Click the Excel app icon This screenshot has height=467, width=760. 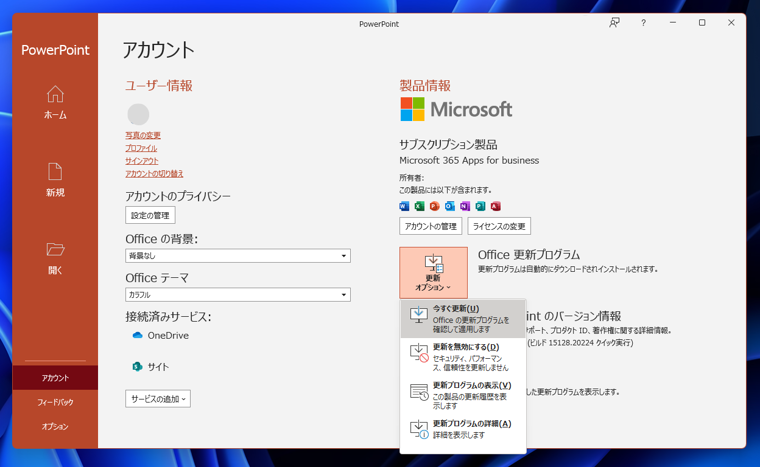(x=419, y=206)
